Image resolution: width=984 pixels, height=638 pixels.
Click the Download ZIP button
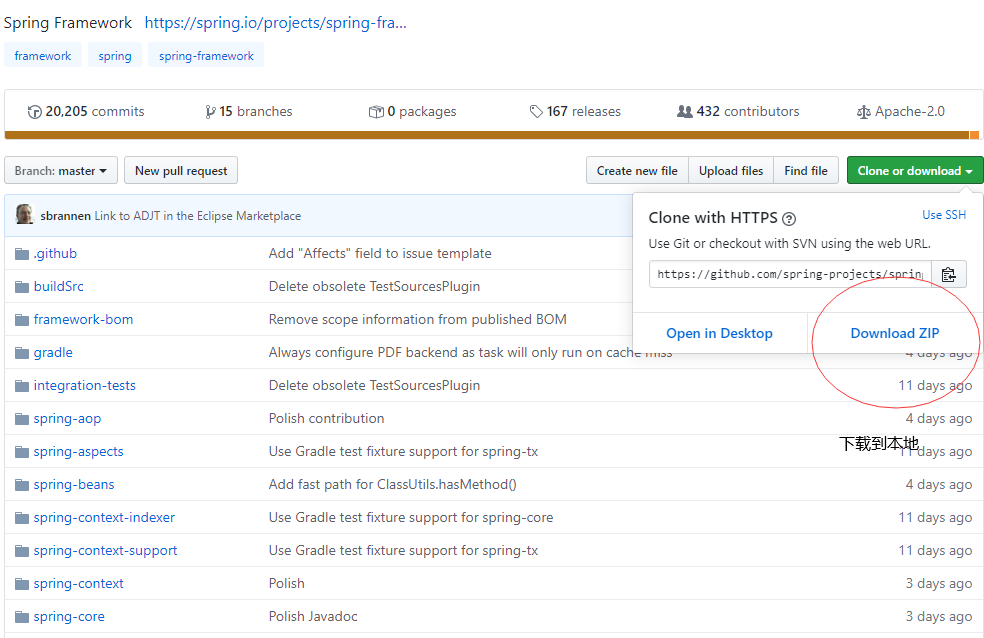(x=895, y=333)
